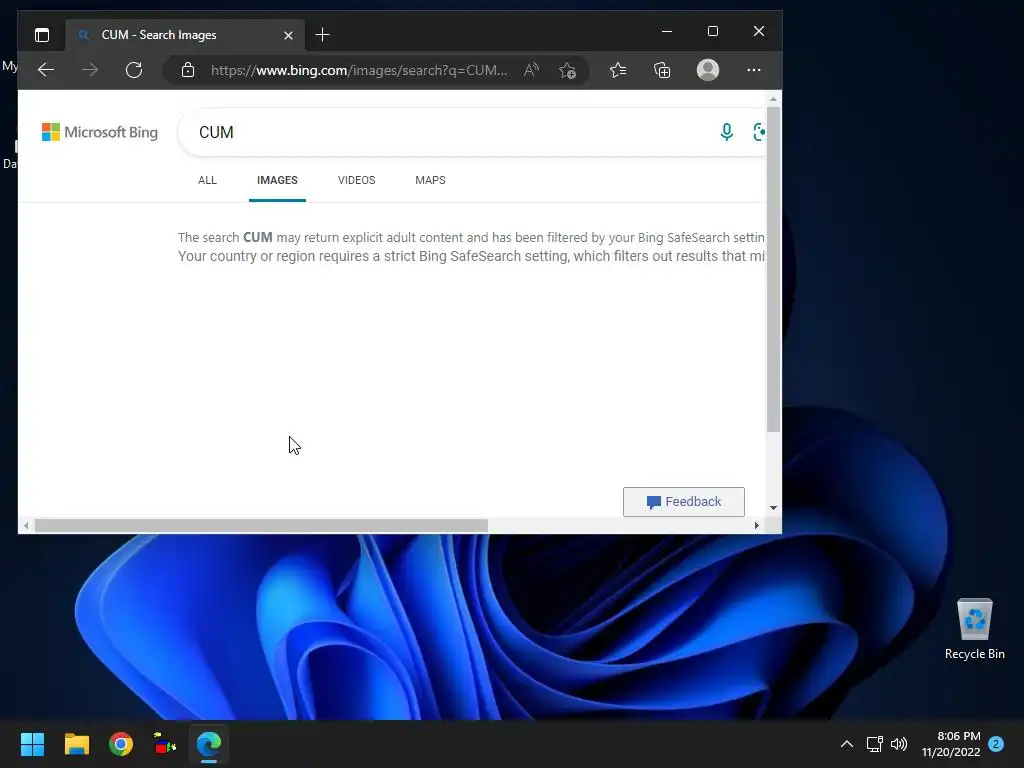Open the Windows Start menu

[x=32, y=744]
